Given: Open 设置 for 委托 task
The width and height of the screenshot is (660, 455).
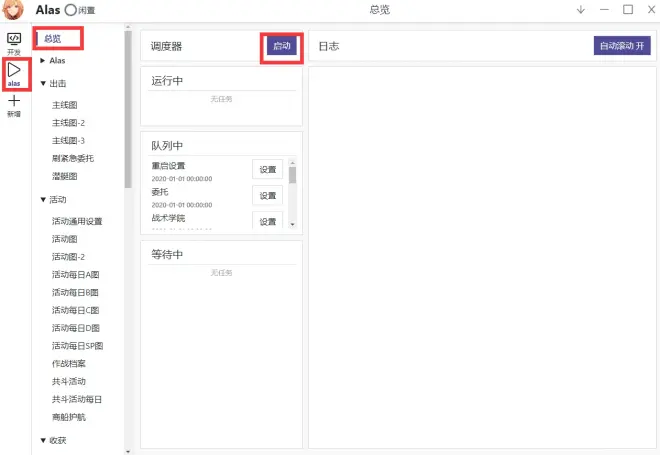Looking at the screenshot, I should click(268, 196).
